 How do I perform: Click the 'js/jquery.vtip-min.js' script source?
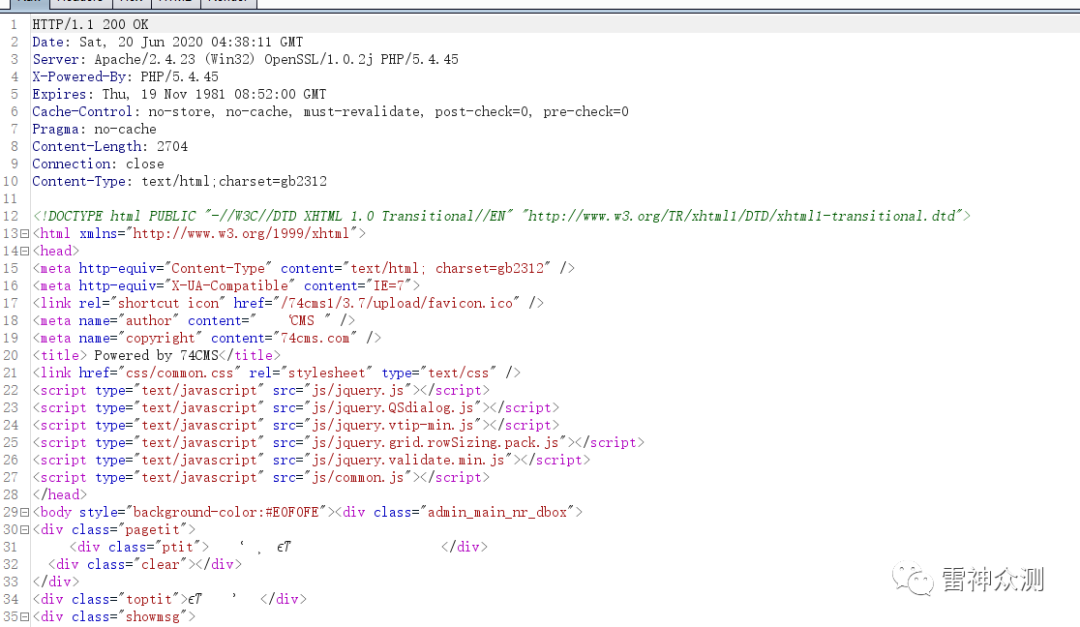(393, 425)
